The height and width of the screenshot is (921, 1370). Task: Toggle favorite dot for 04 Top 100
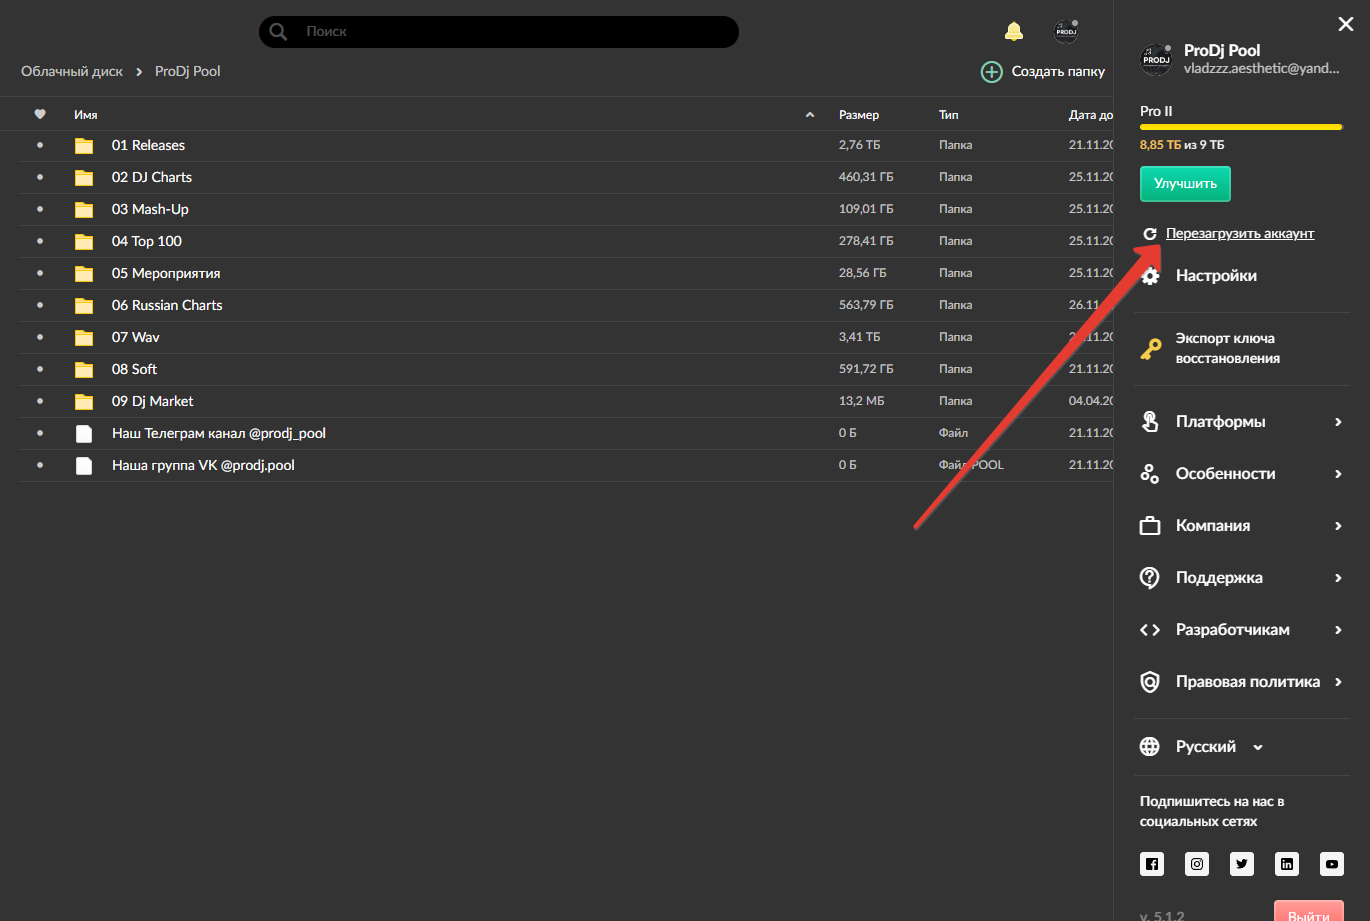(x=40, y=241)
